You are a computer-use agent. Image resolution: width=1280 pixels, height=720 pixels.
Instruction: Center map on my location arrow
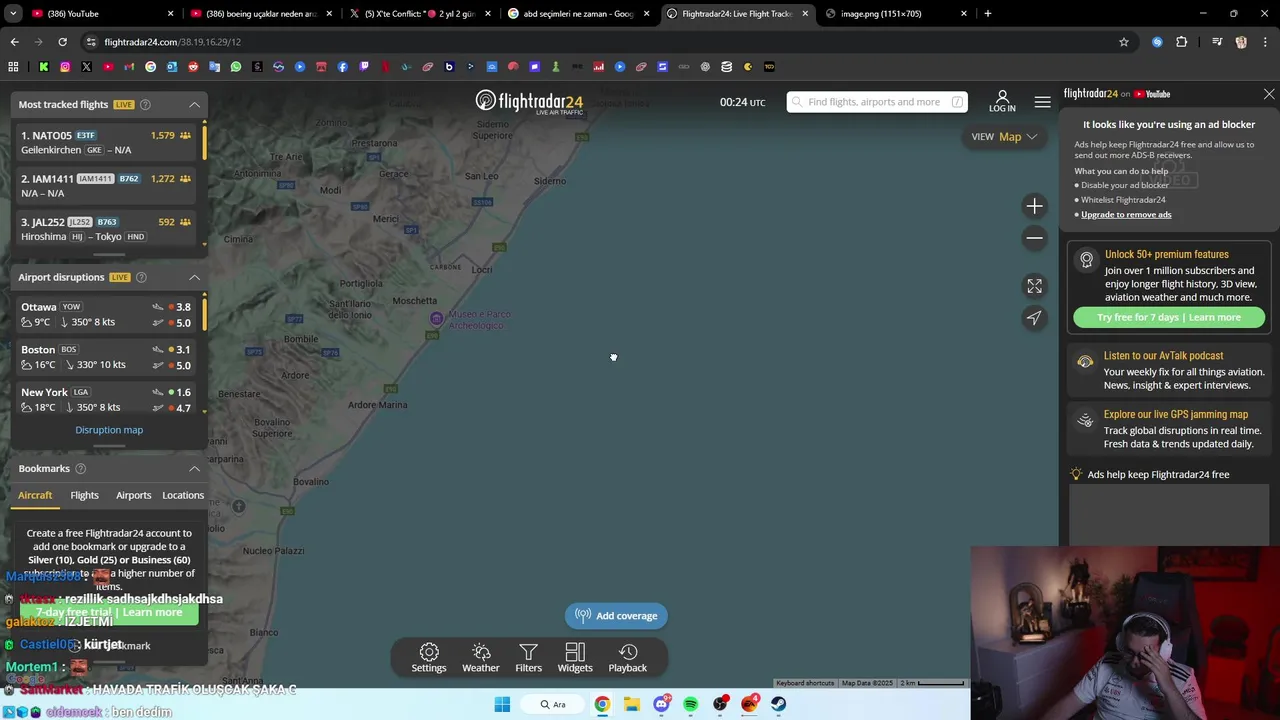pyautogui.click(x=1034, y=318)
